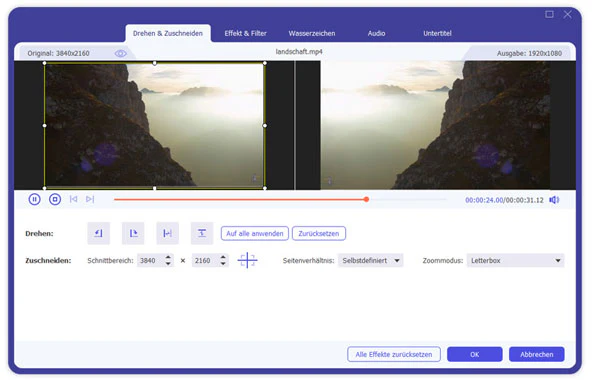Viewport: 600px width, 380px height.
Task: Click Auf alle anwenden button
Action: coord(255,233)
